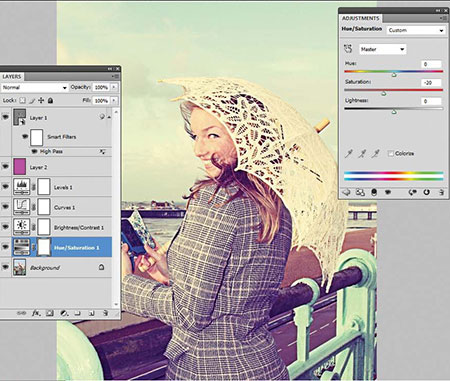This screenshot has height=381, width=450.
Task: Select Background layer thumbnail
Action: point(20,267)
